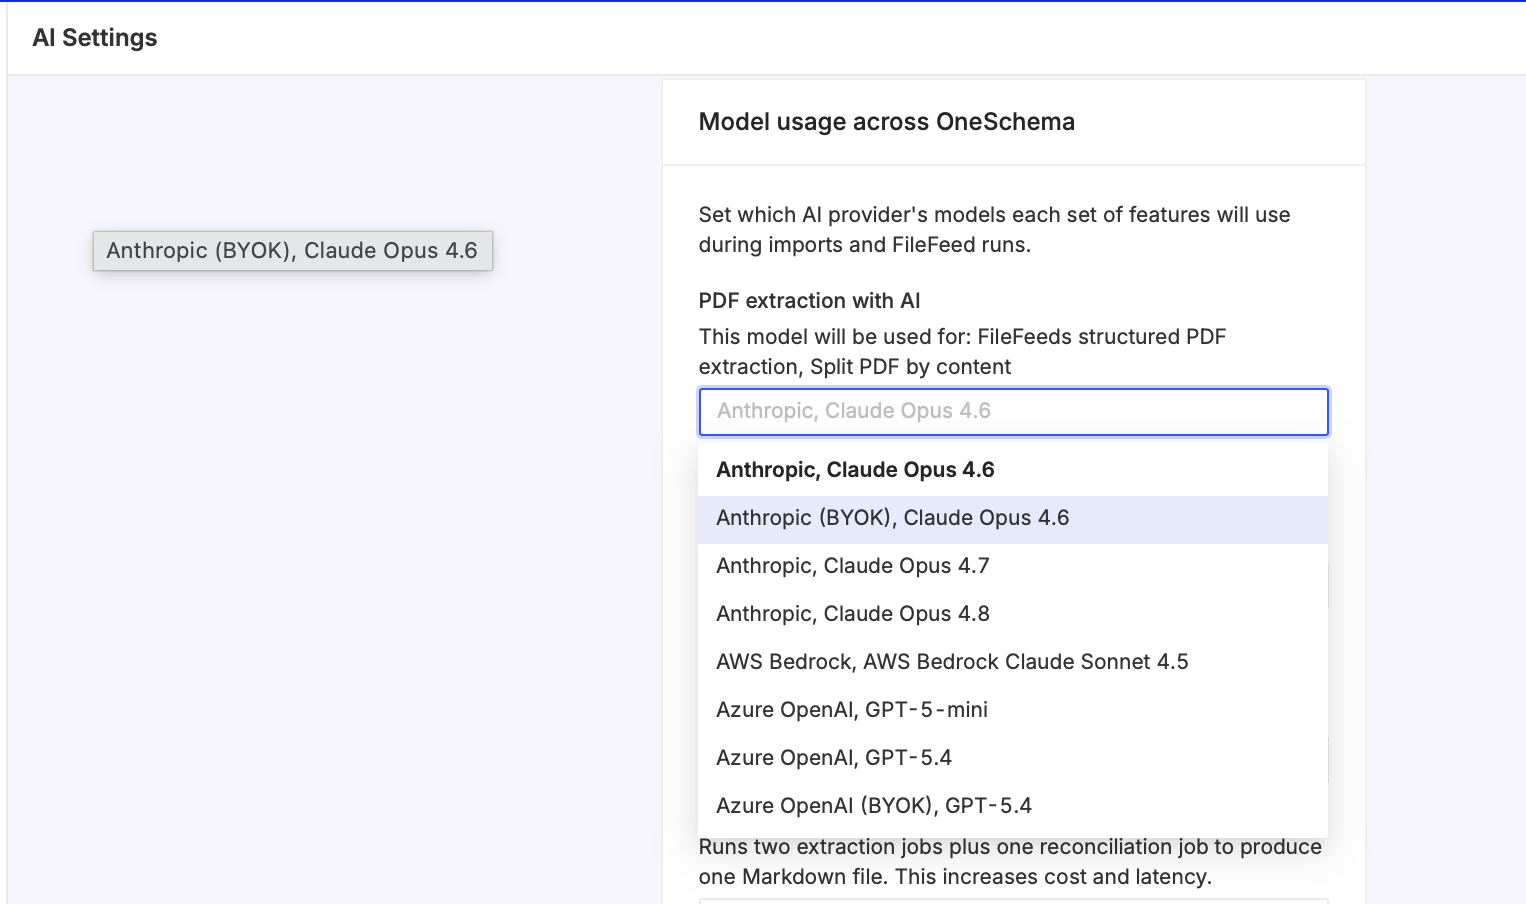Screen dimensions: 1526x904
Task: Select "Anthropic, Claude Opus 4.6" bold option
Action: click(x=1012, y=470)
